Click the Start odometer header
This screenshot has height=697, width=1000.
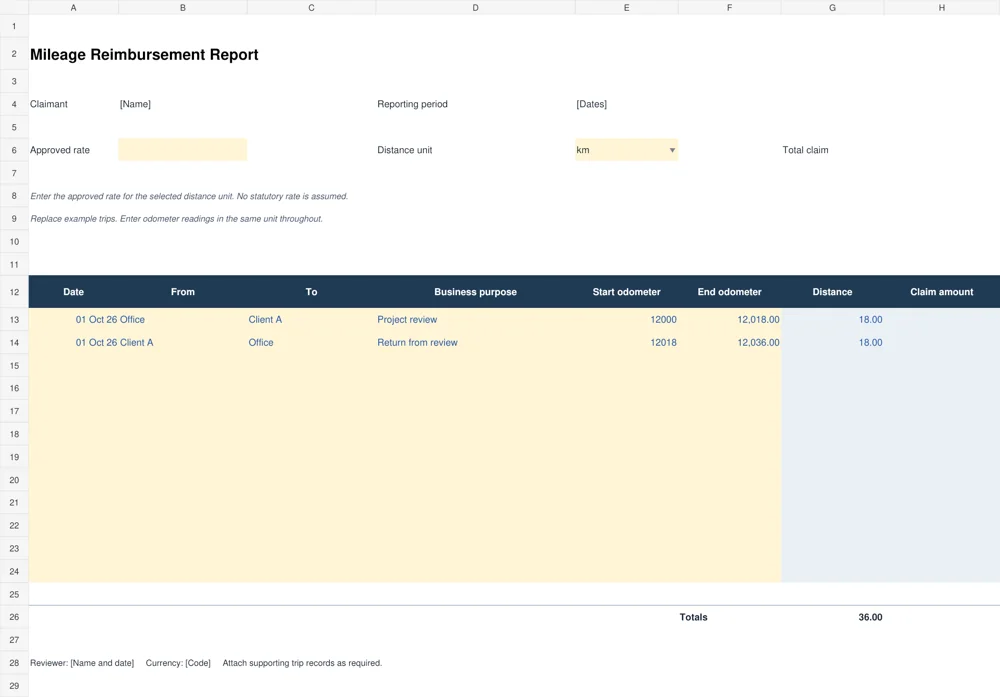[x=626, y=291]
